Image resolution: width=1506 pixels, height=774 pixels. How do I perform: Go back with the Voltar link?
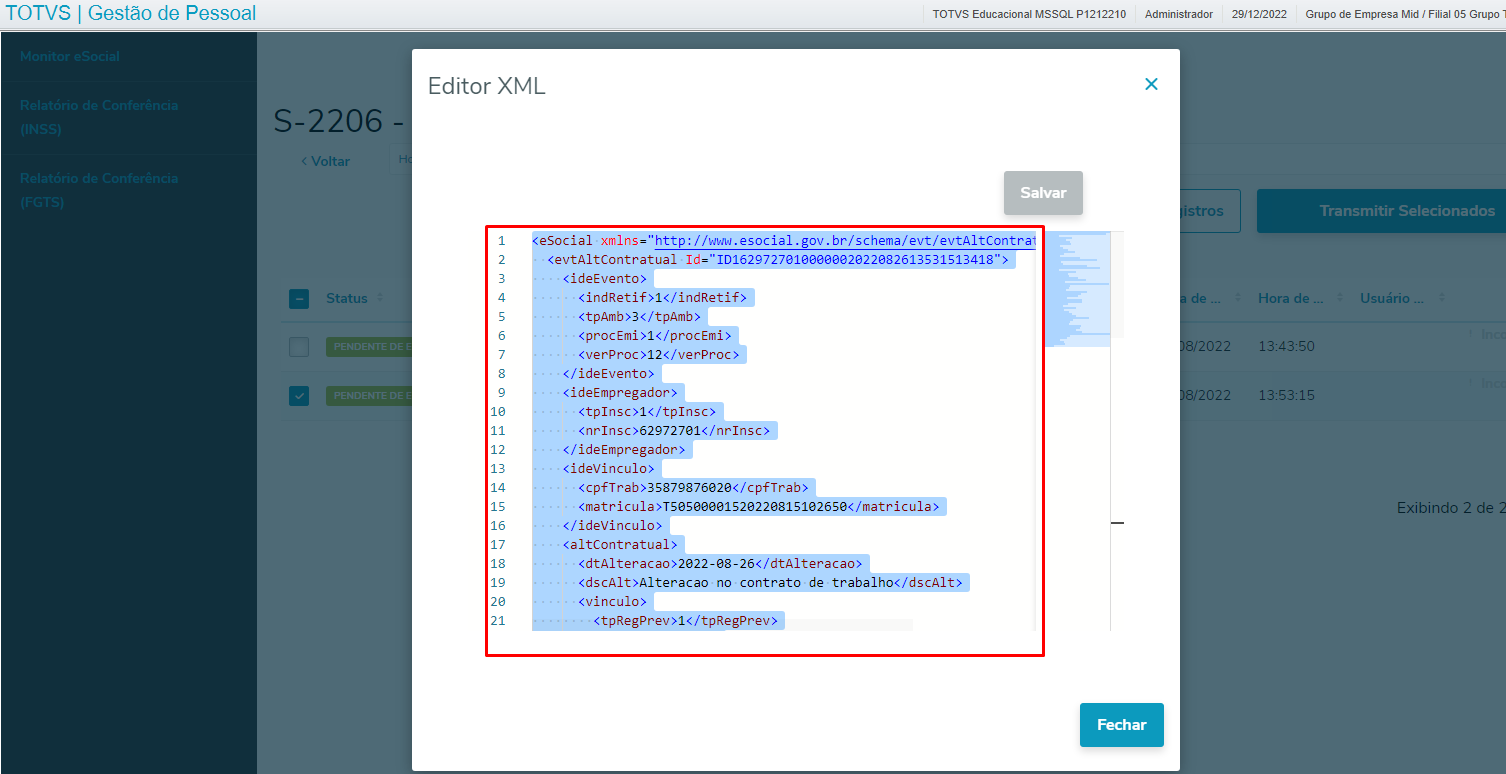[325, 161]
